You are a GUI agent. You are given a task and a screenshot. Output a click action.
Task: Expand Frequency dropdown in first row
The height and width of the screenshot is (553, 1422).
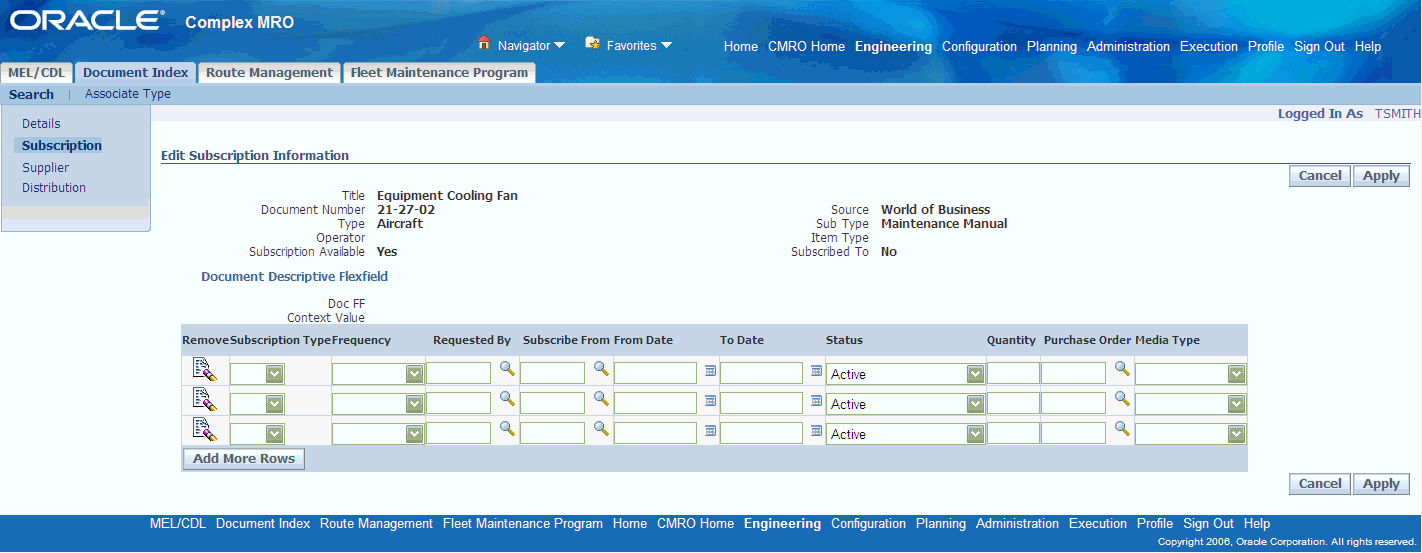[x=378, y=374]
